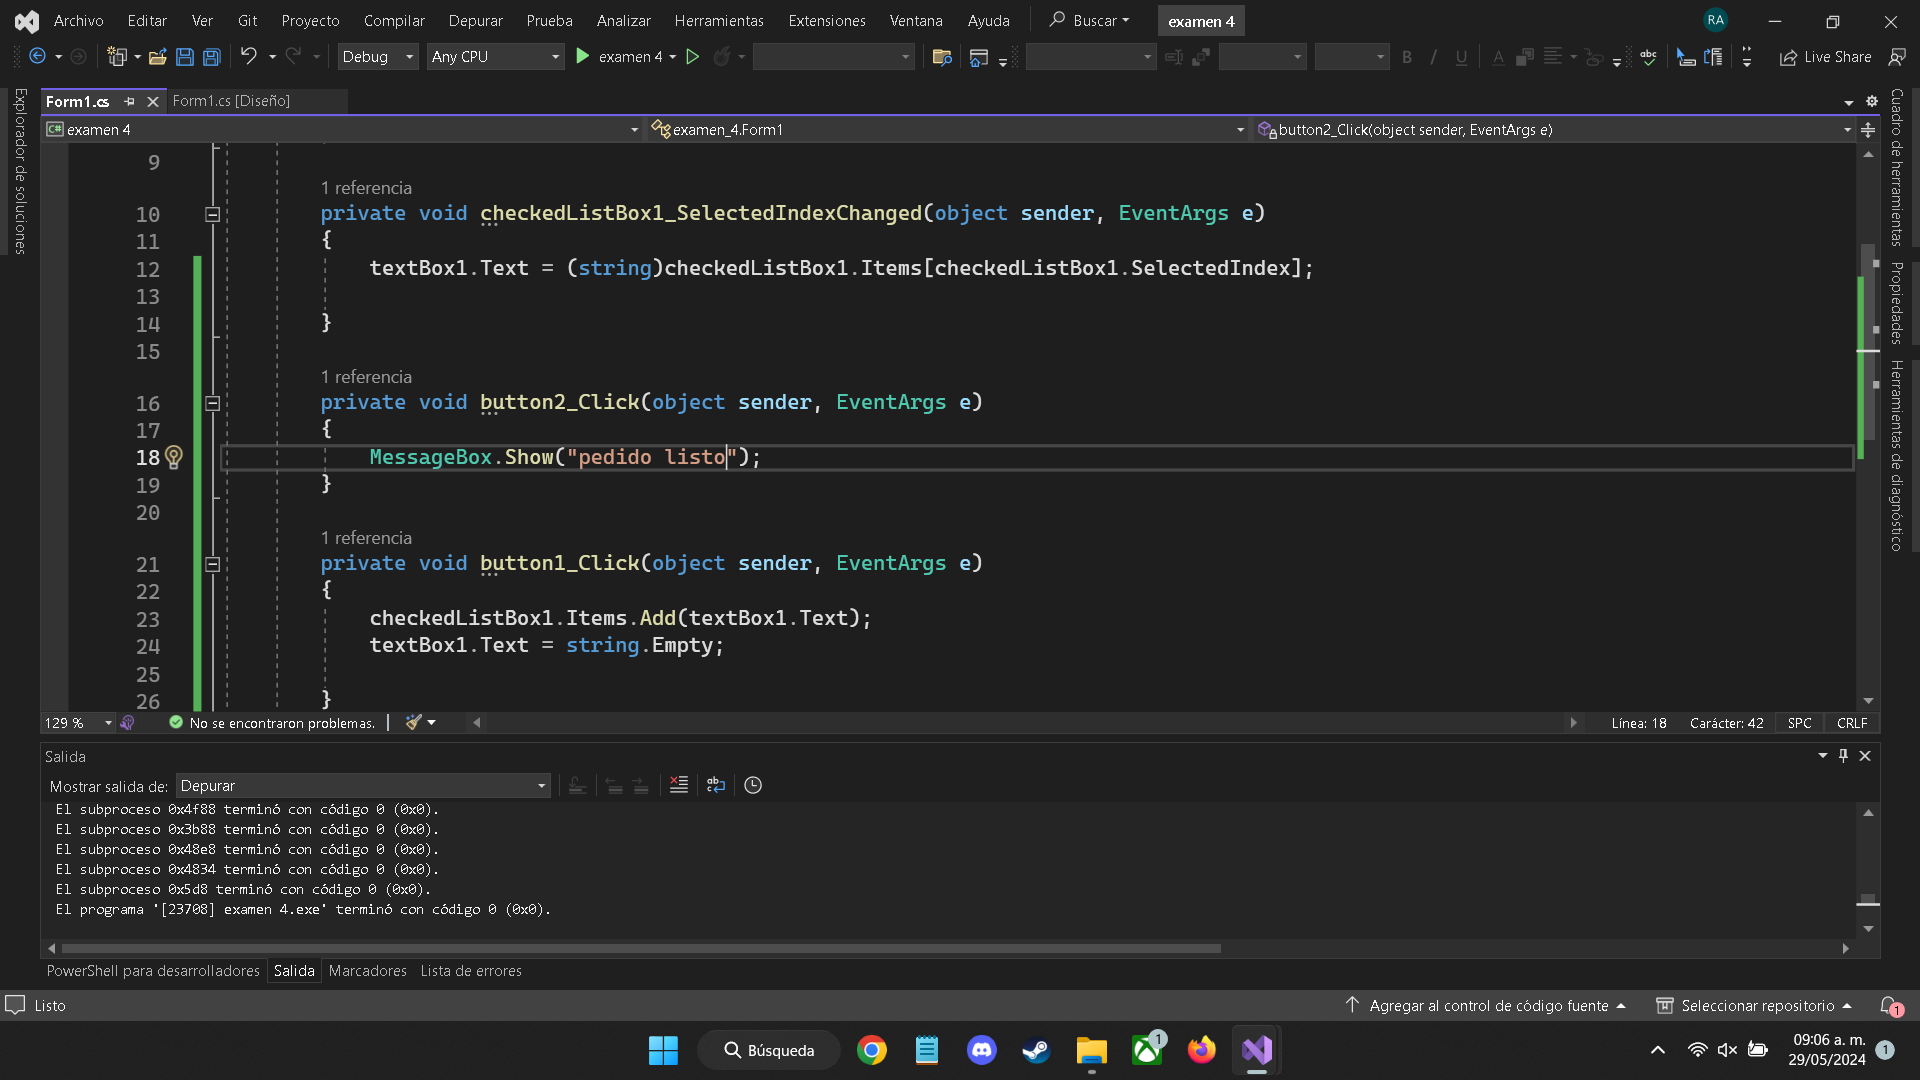The image size is (1920, 1080).
Task: Click the output panel horizontal scrollbar
Action: click(640, 948)
